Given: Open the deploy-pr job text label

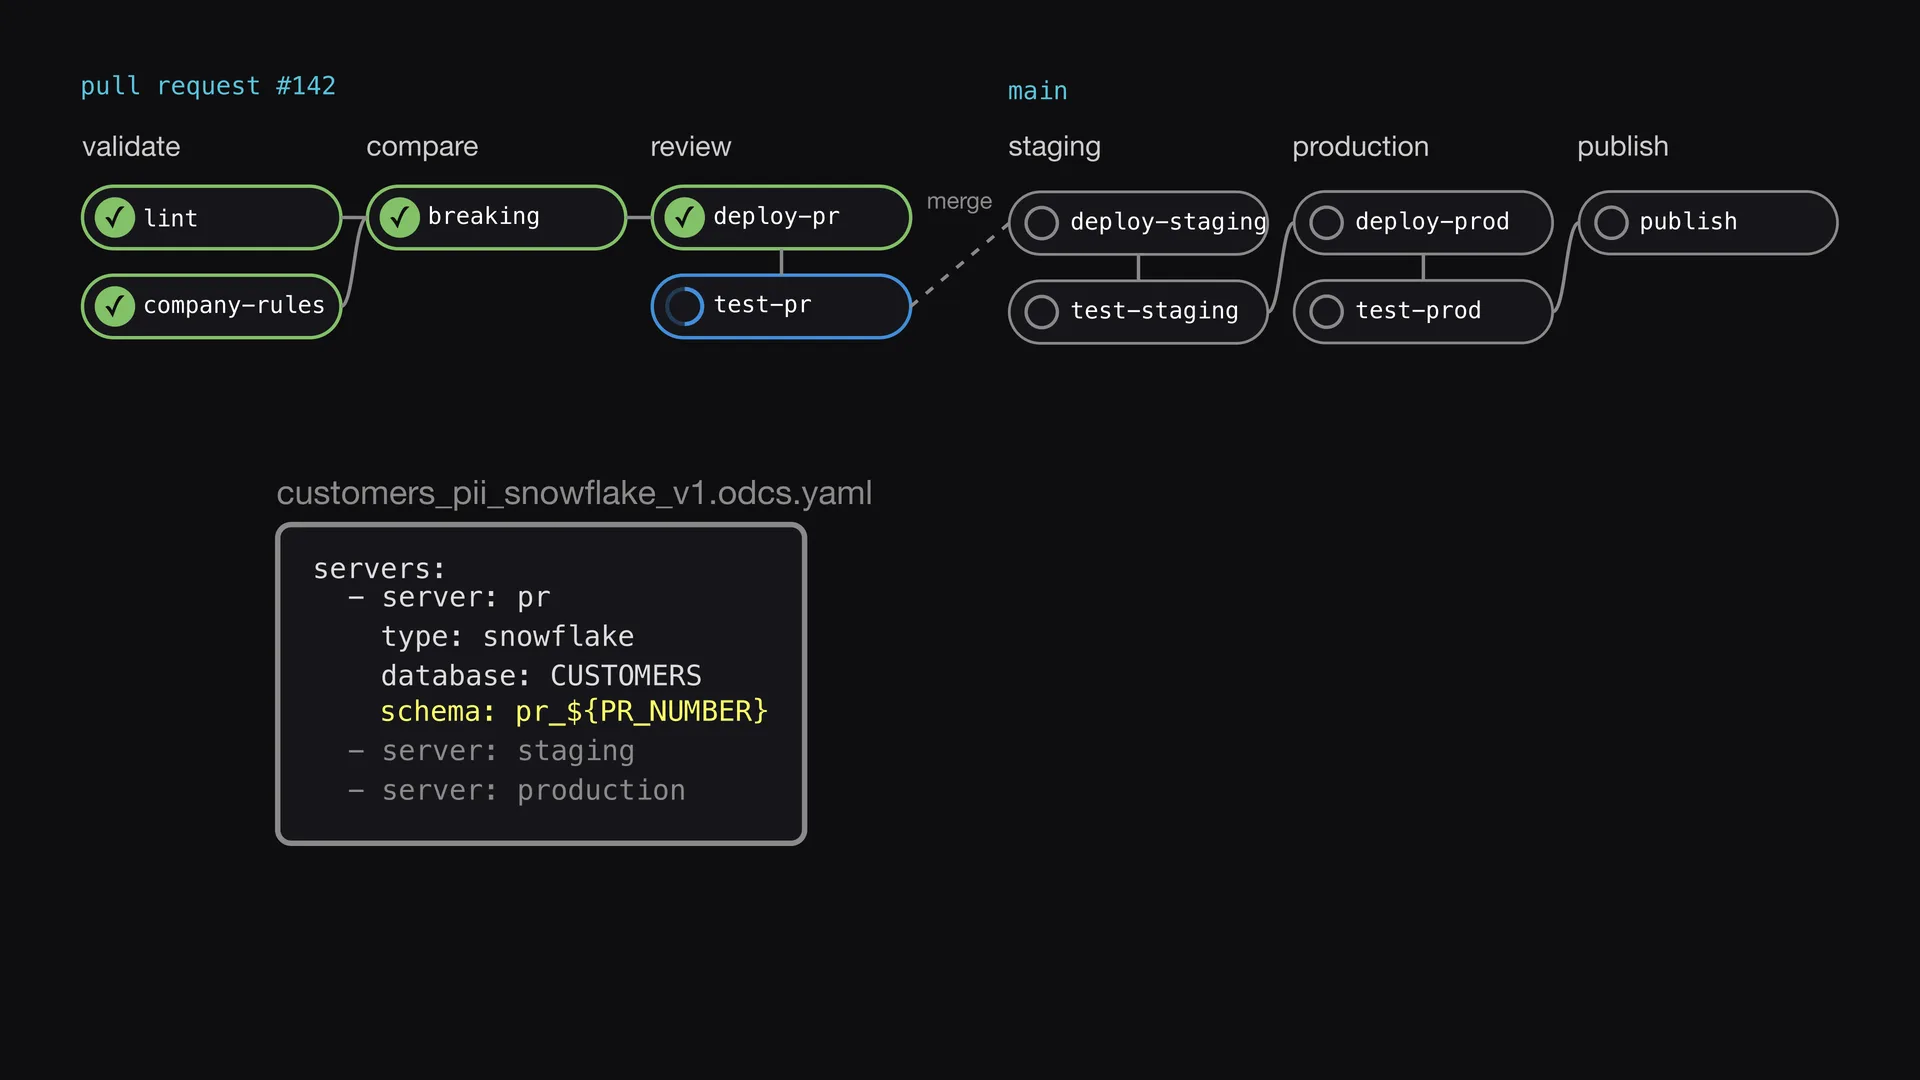Looking at the screenshot, I should pos(776,217).
